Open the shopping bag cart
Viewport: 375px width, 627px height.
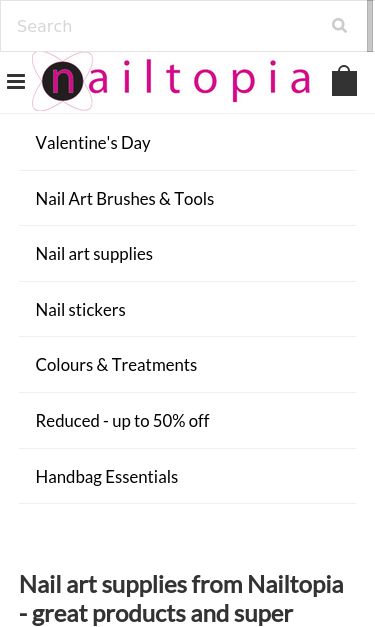click(x=344, y=81)
